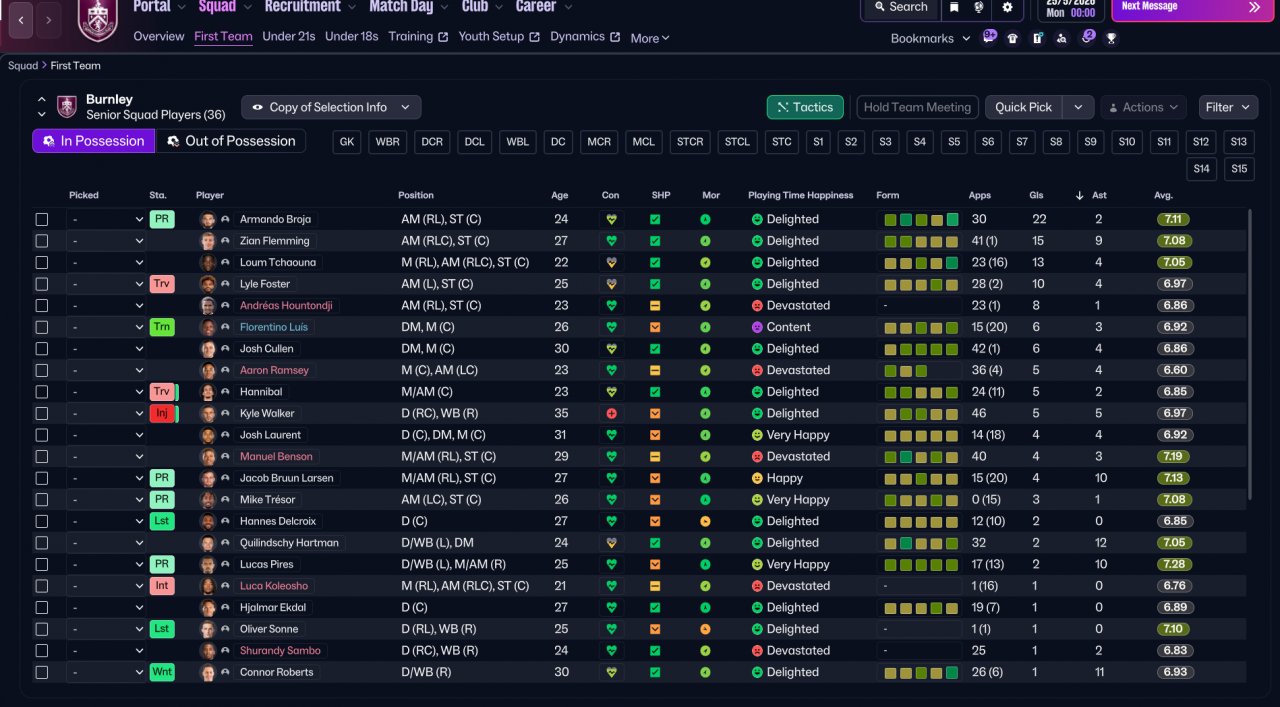Open the settings gear icon
1280x707 pixels.
(1007, 7)
